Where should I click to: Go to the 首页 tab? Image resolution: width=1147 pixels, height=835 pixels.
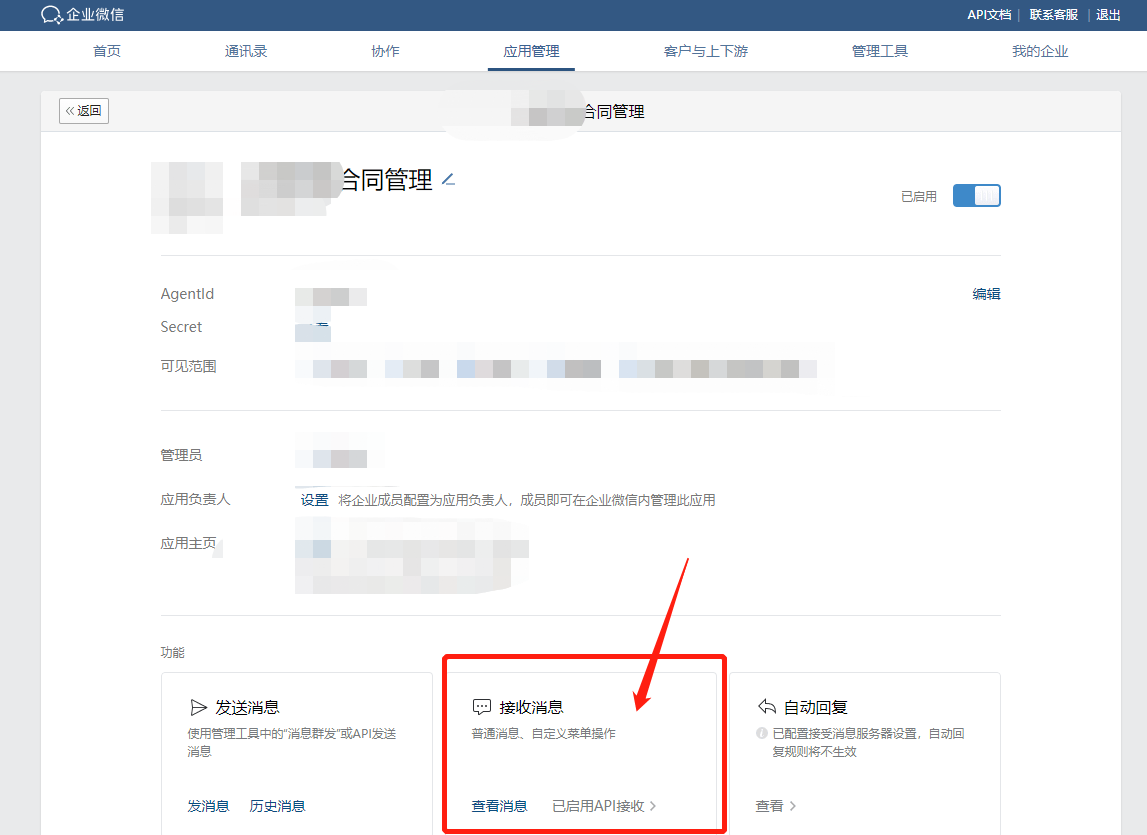(106, 50)
